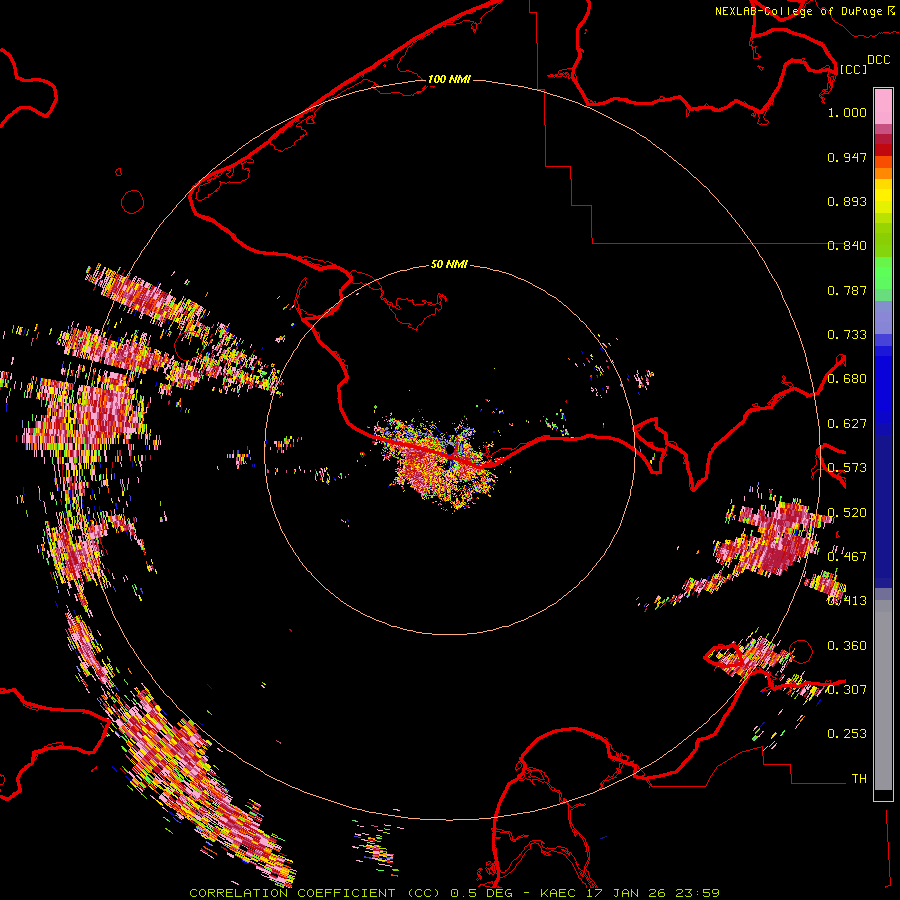Screen dimensions: 900x900
Task: Click the 0.467 scale value
Action: (847, 557)
